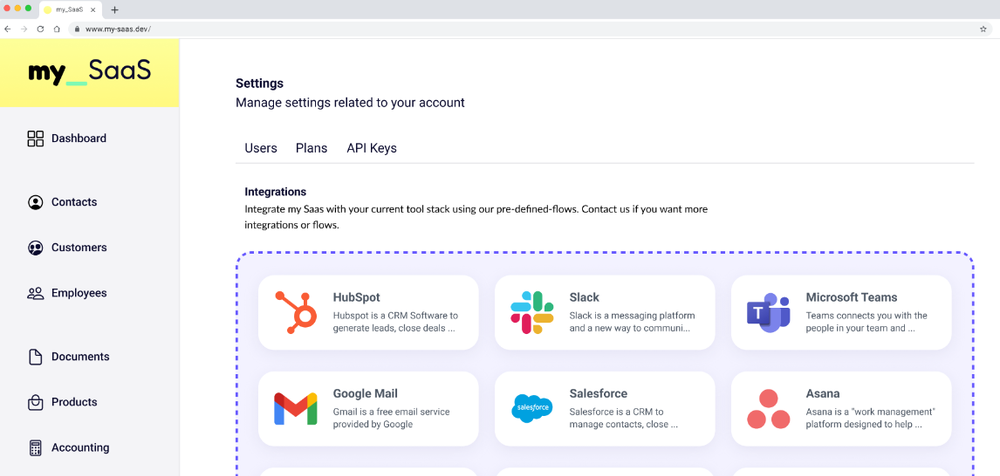Click 'Salesforce is a CRM to' description

617,412
